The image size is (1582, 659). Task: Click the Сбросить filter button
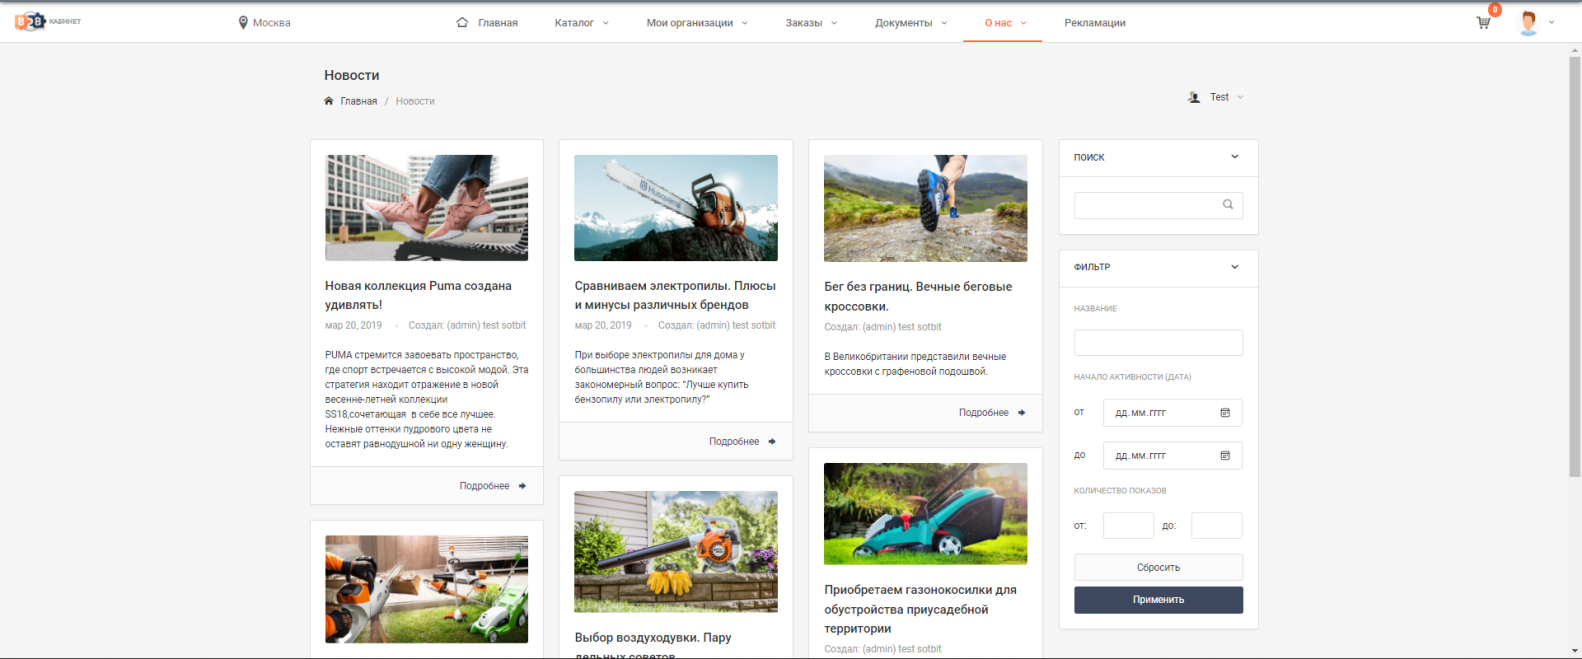tap(1158, 567)
